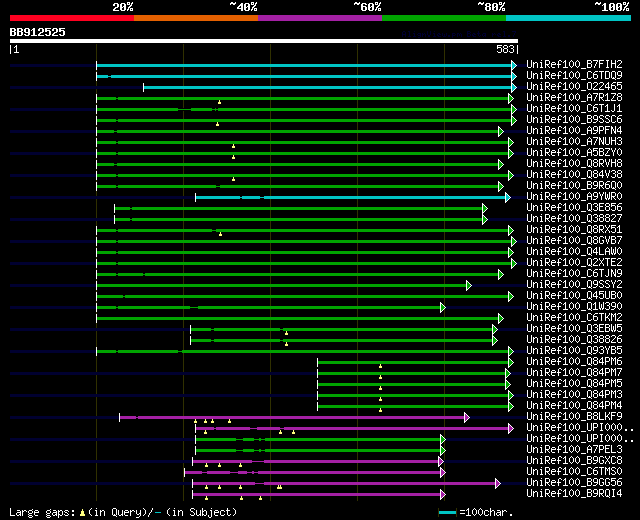Select the UniRef100_Q84PM4 label
Screen dimensions: 640x520
tap(574, 406)
